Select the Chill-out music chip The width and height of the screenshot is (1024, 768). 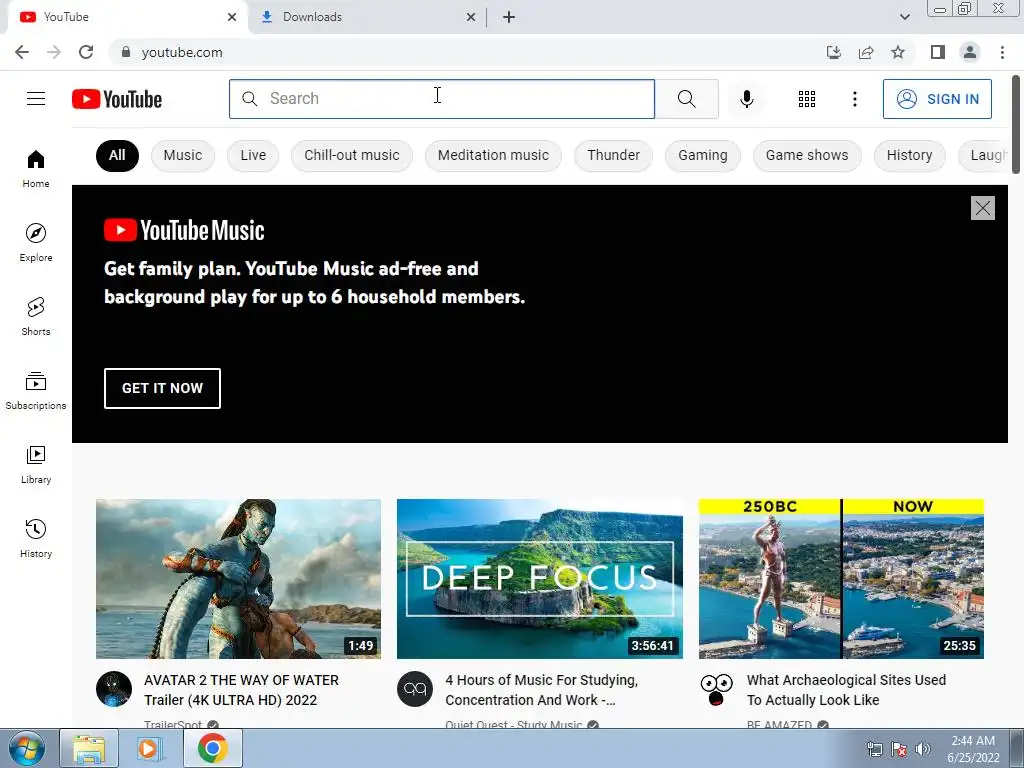pos(351,155)
